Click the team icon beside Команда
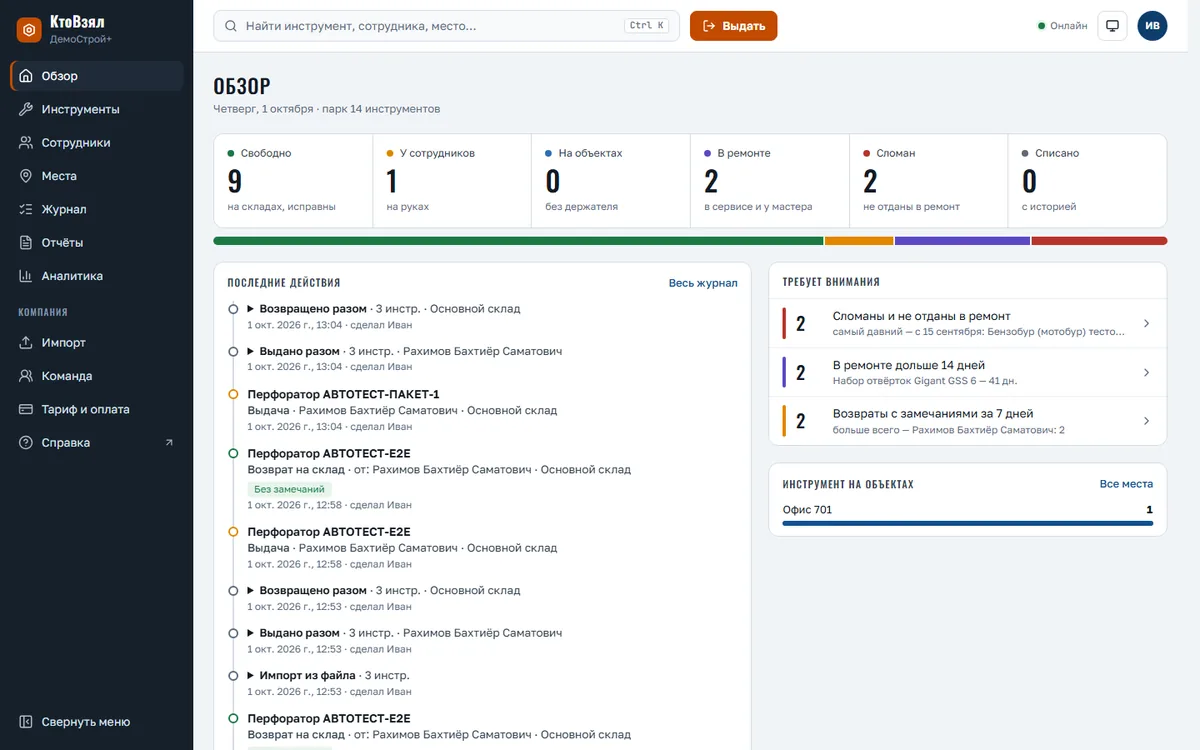Viewport: 1200px width, 750px height. (26, 376)
